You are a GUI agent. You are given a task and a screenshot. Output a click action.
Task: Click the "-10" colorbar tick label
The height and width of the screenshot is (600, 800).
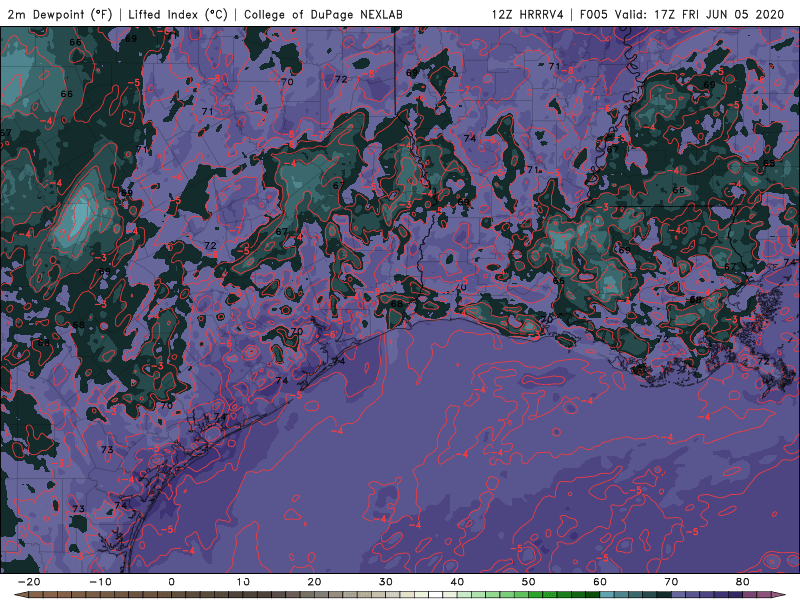100,582
